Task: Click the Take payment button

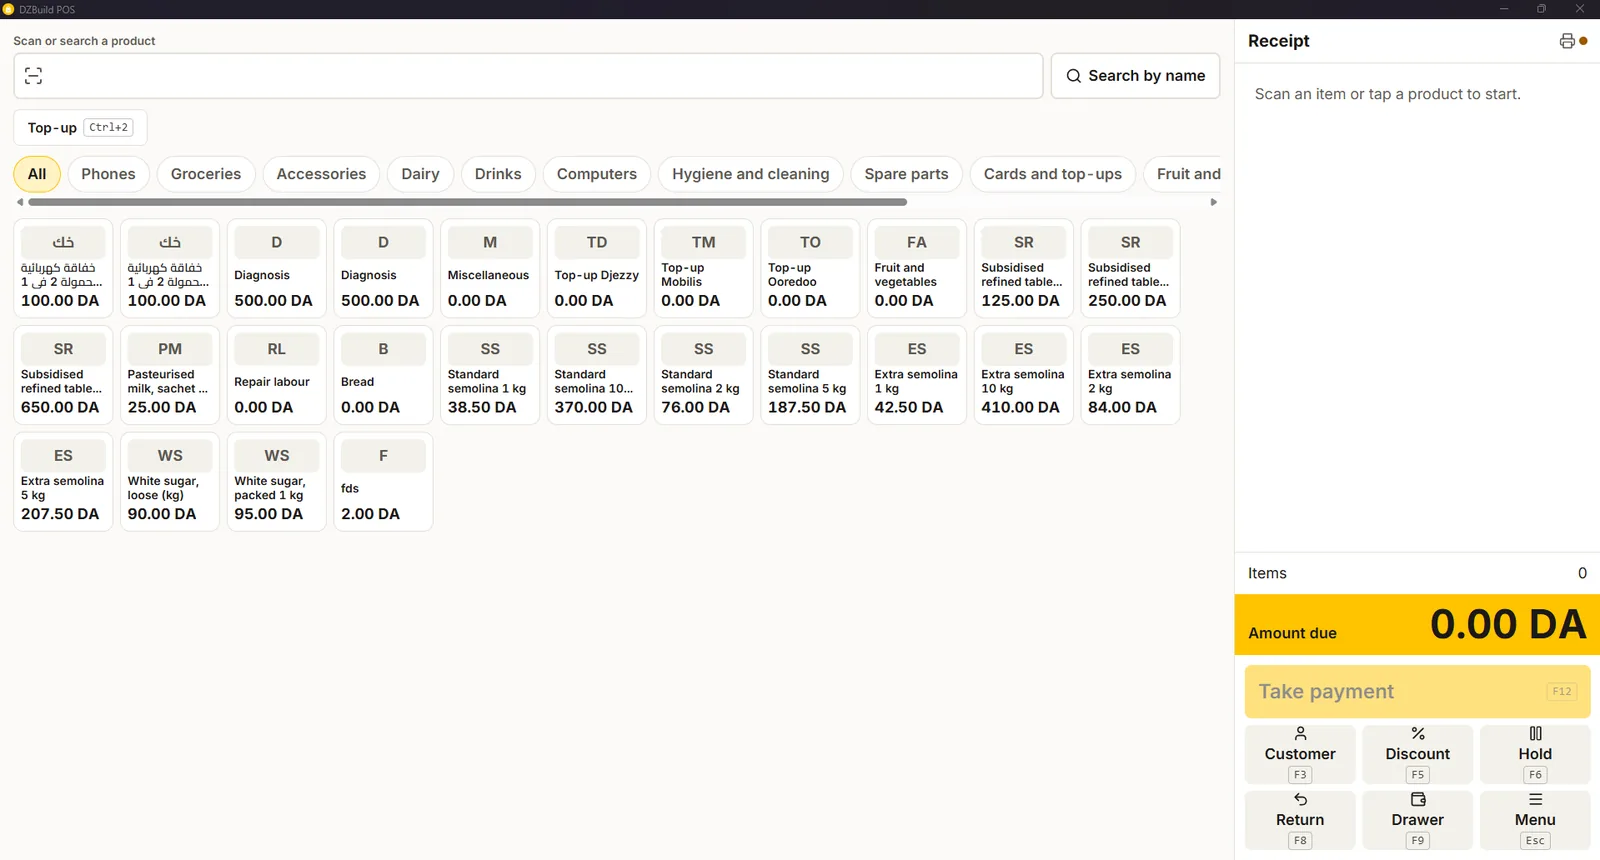Action: coord(1417,691)
